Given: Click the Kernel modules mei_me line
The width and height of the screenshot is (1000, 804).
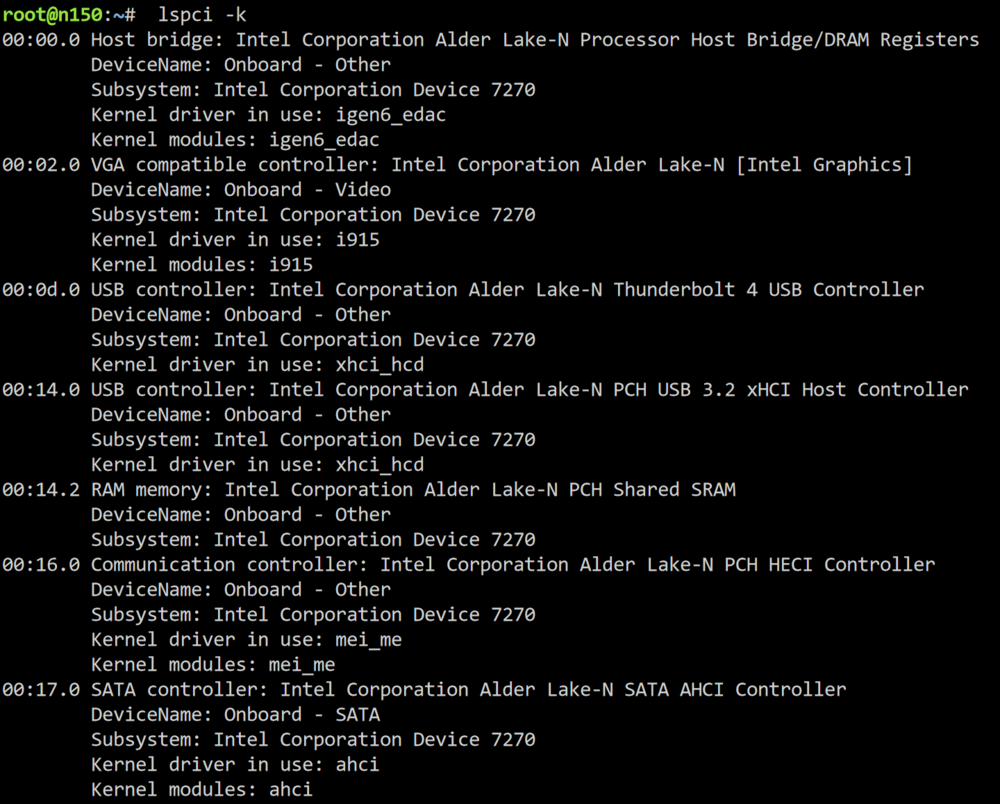Looking at the screenshot, I should click(x=213, y=664).
